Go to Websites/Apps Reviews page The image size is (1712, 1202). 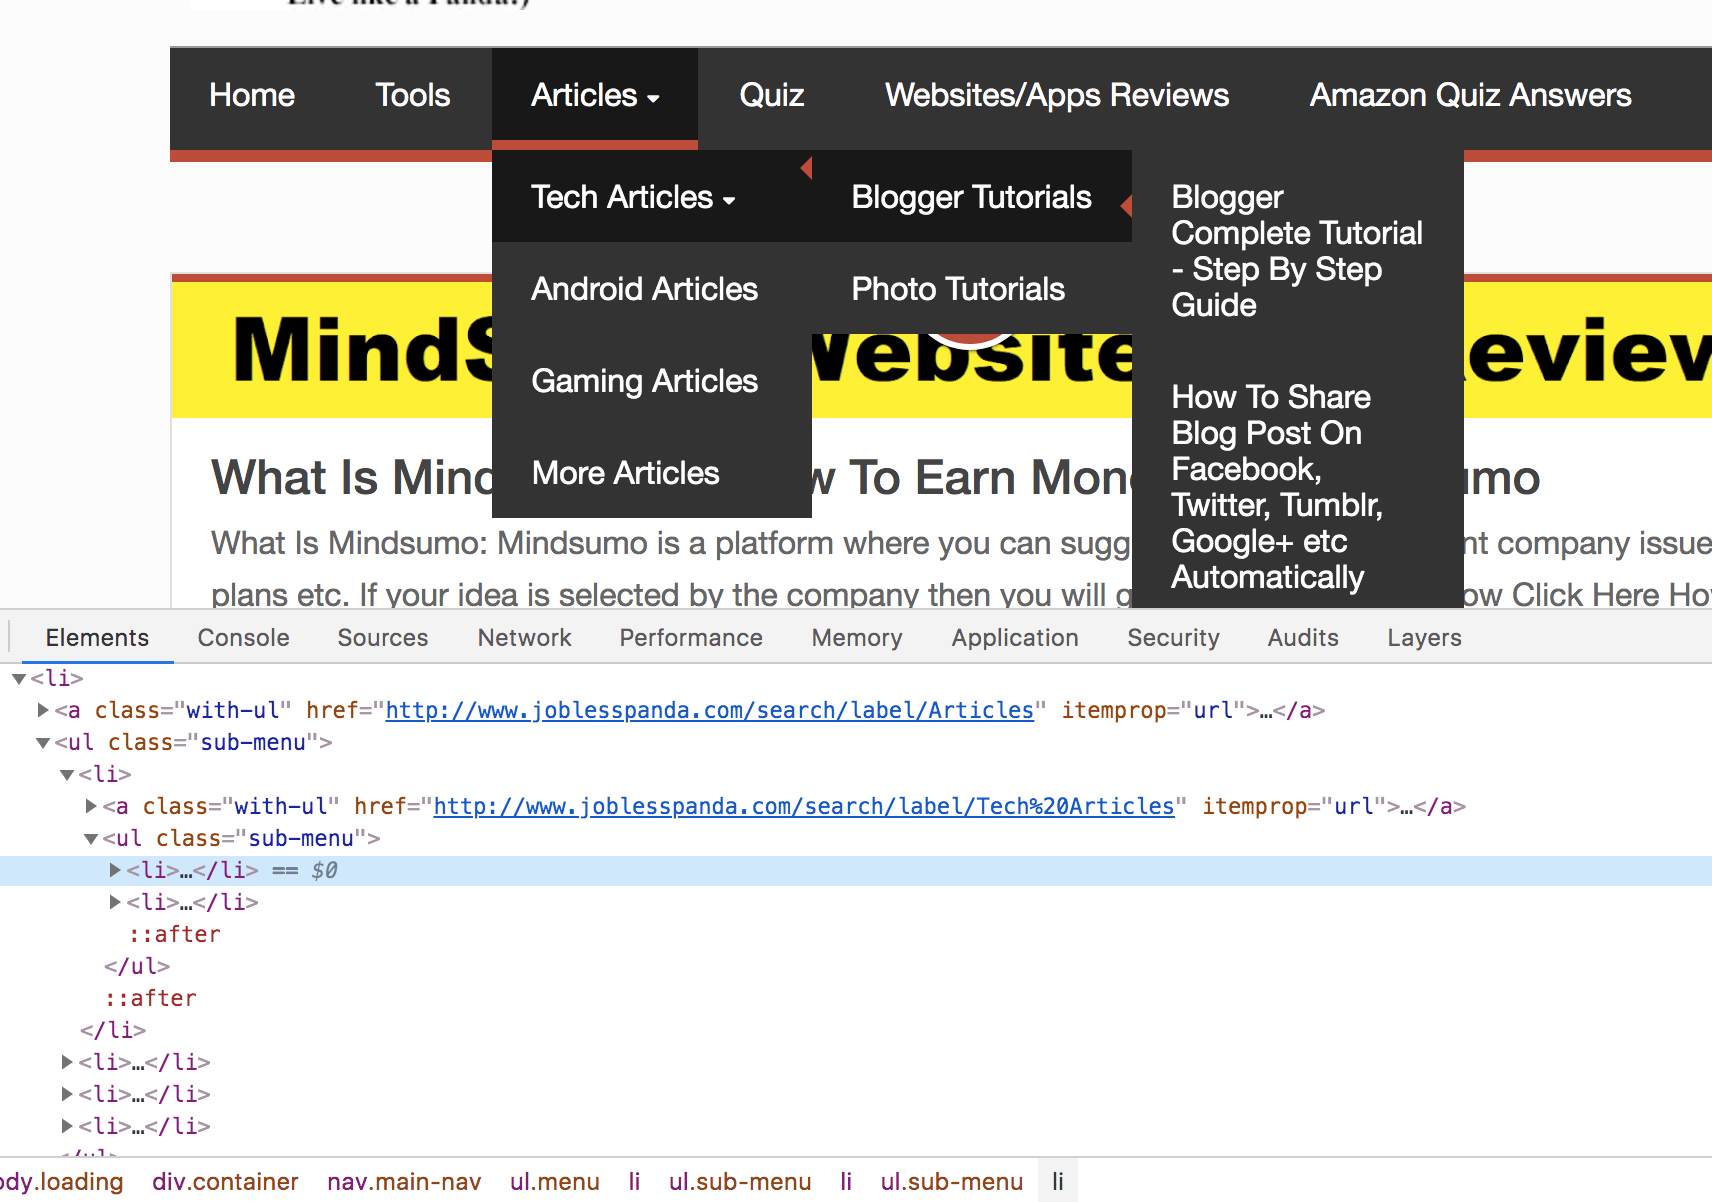[1057, 96]
